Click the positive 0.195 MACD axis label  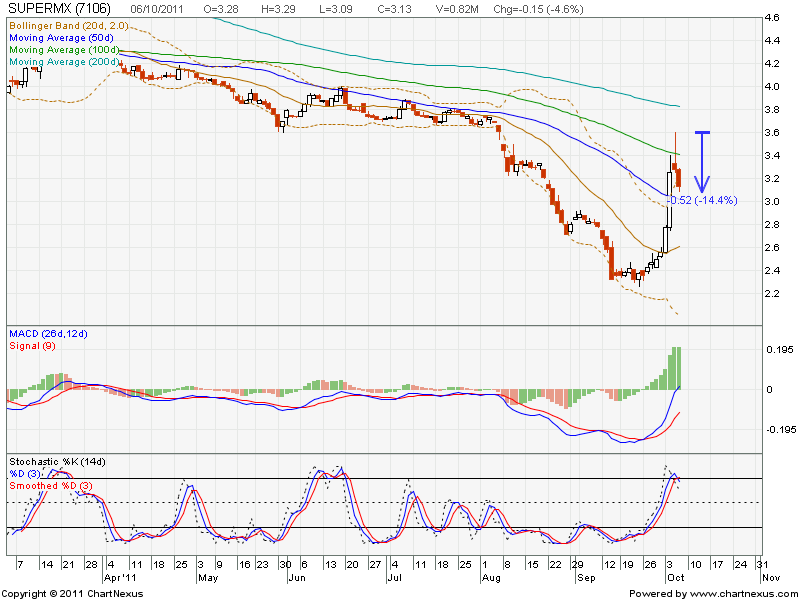pyautogui.click(x=780, y=349)
